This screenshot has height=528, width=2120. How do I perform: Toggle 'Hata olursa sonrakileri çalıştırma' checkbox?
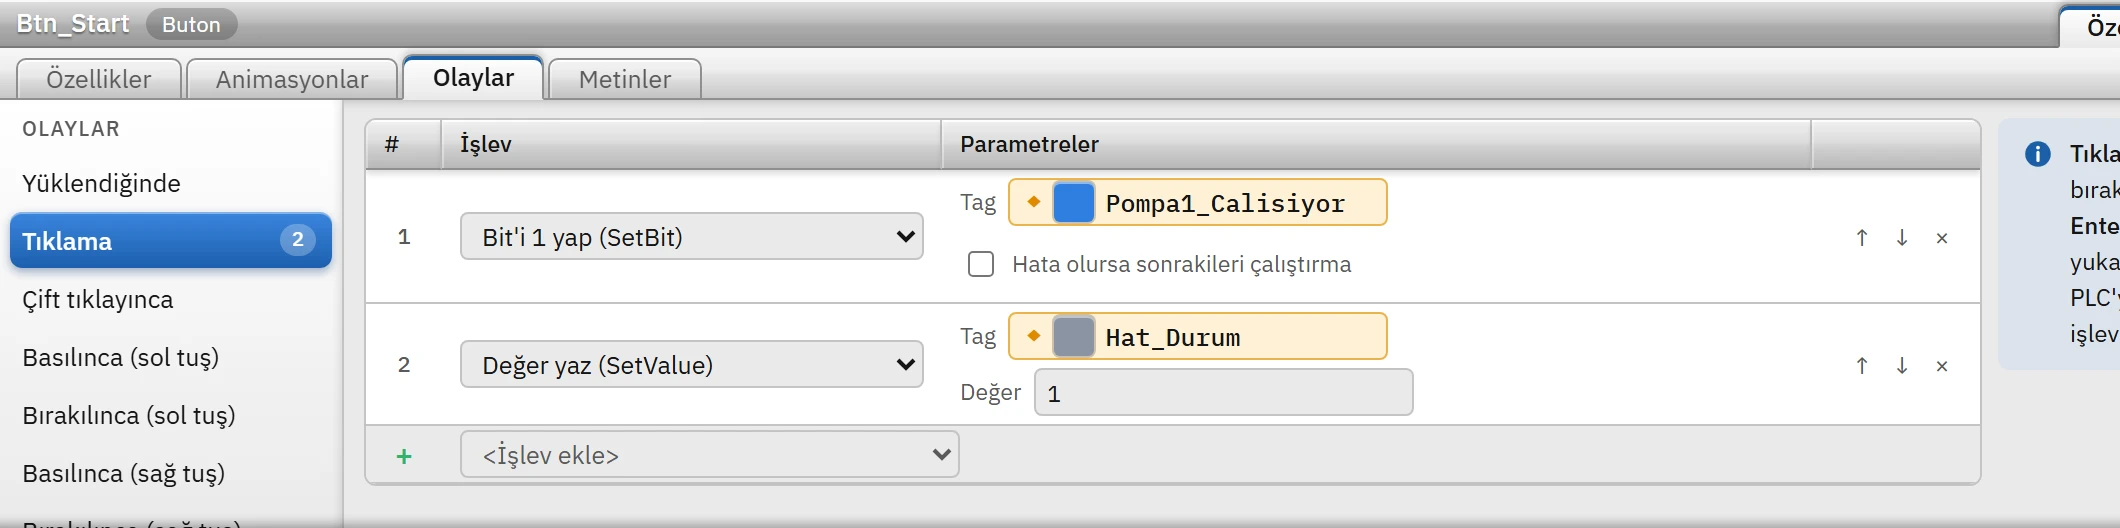[981, 264]
